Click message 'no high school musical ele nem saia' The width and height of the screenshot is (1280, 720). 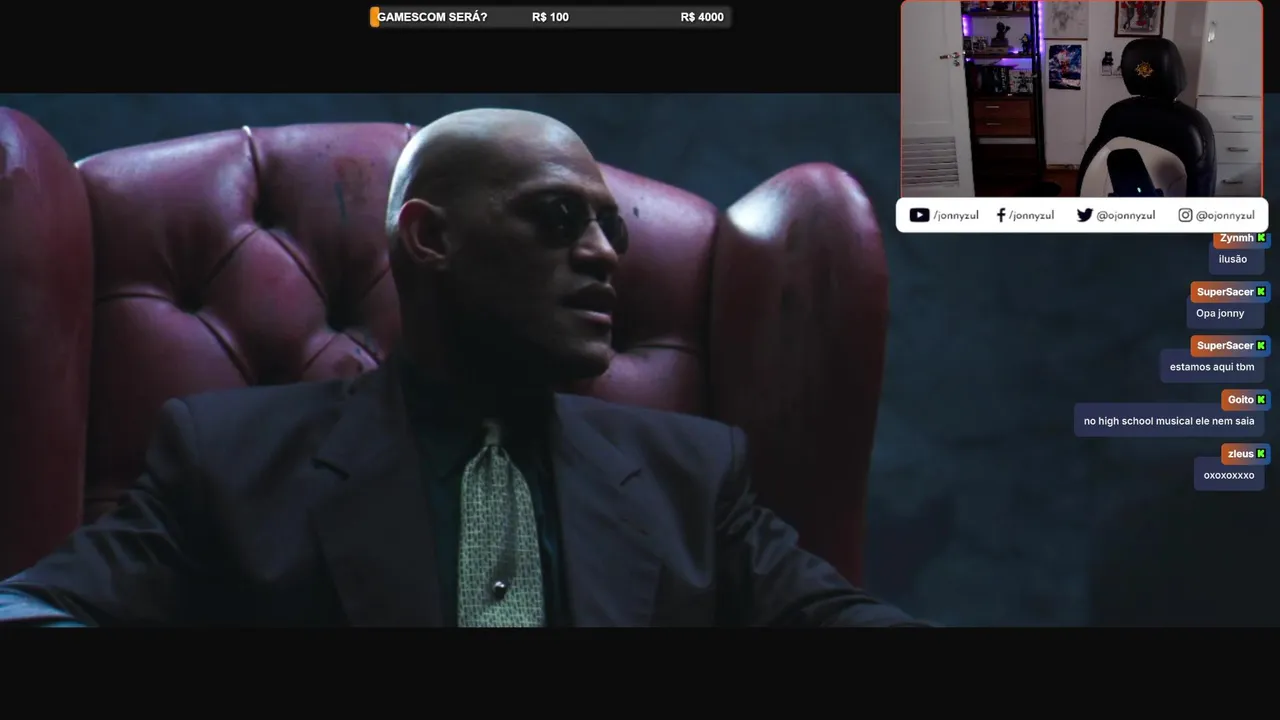pyautogui.click(x=1169, y=421)
